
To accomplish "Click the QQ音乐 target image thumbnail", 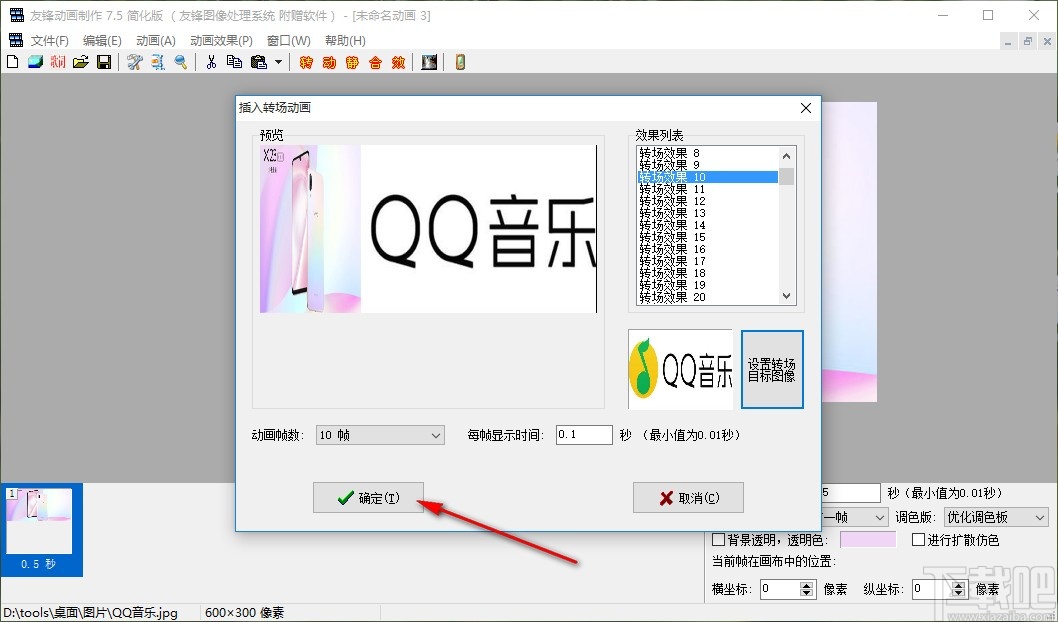I will 680,369.
